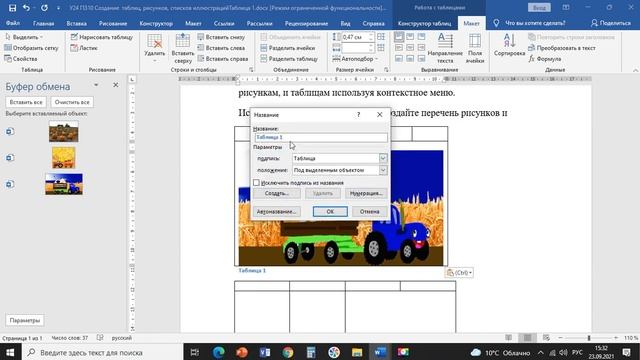Switch to the Рецензирование tab
This screenshot has height=360, width=640.
pyautogui.click(x=306, y=23)
